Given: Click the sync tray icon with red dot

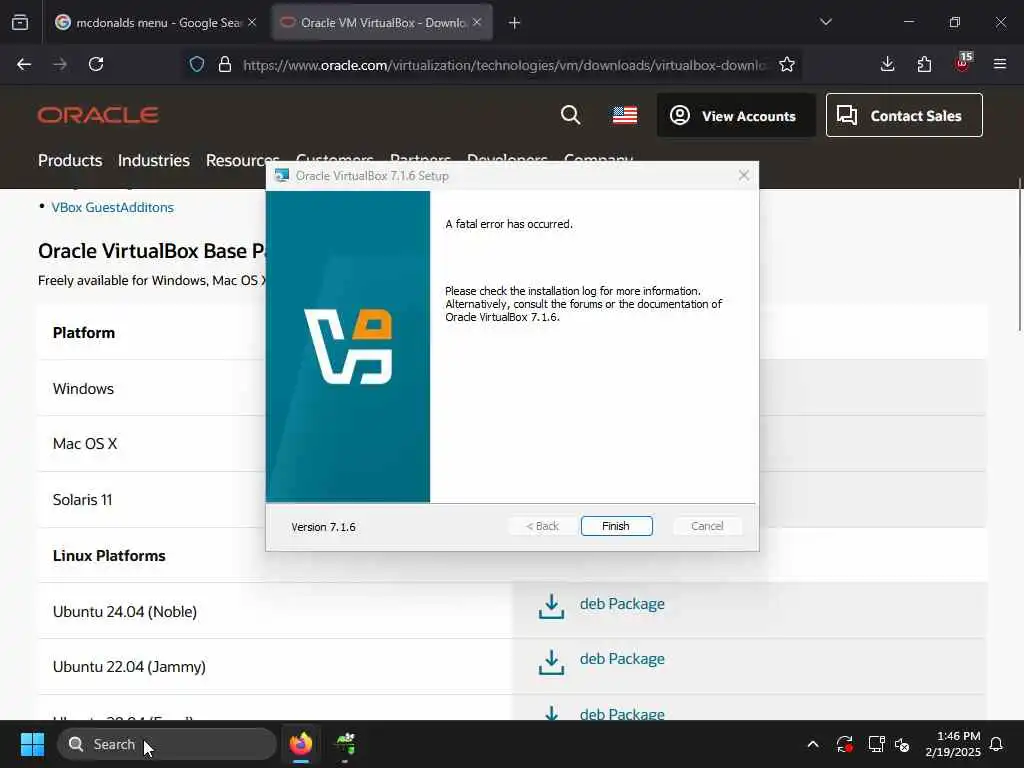Looking at the screenshot, I should coord(844,744).
